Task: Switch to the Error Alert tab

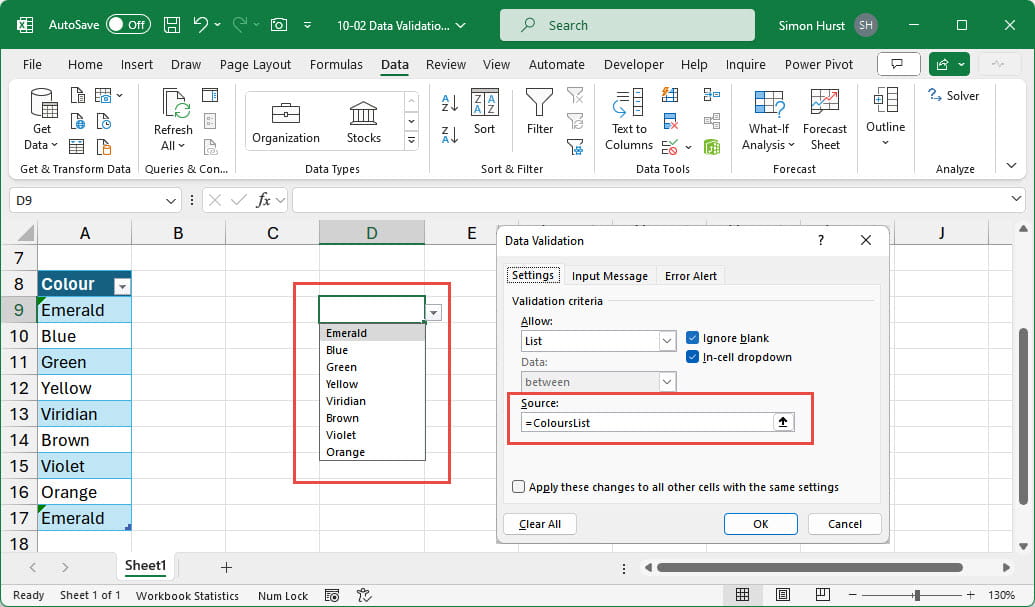Action: 691,276
